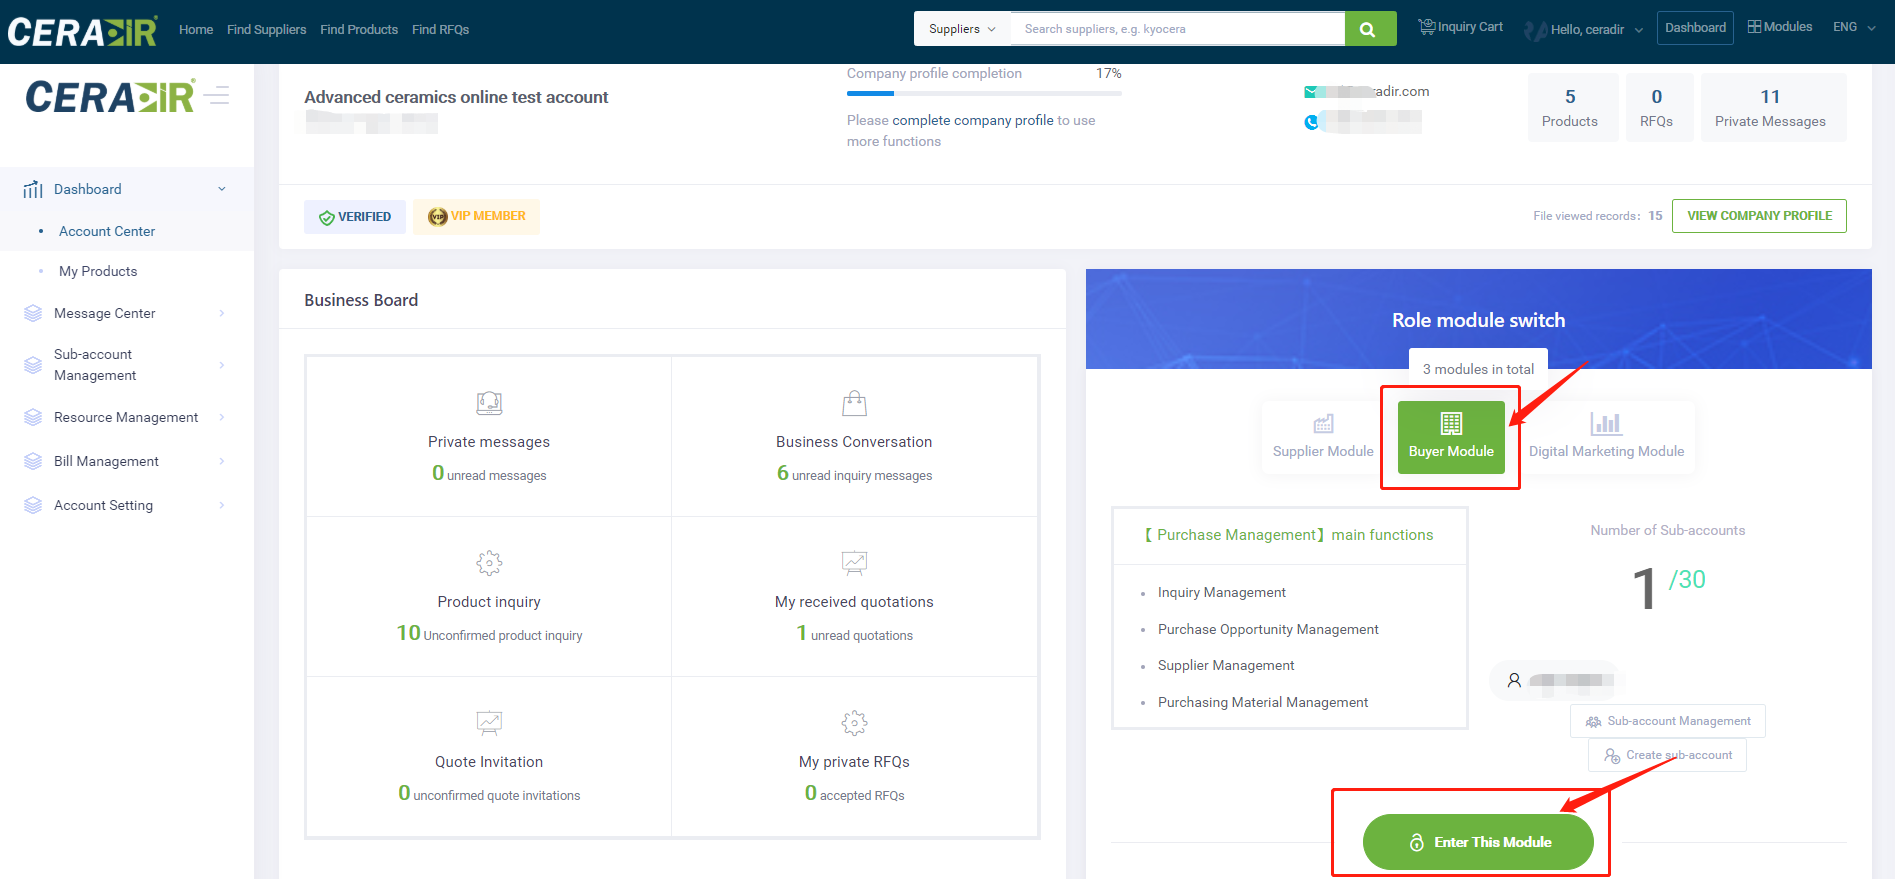This screenshot has width=1895, height=879.
Task: Click the My received quotations chart icon
Action: point(854,563)
